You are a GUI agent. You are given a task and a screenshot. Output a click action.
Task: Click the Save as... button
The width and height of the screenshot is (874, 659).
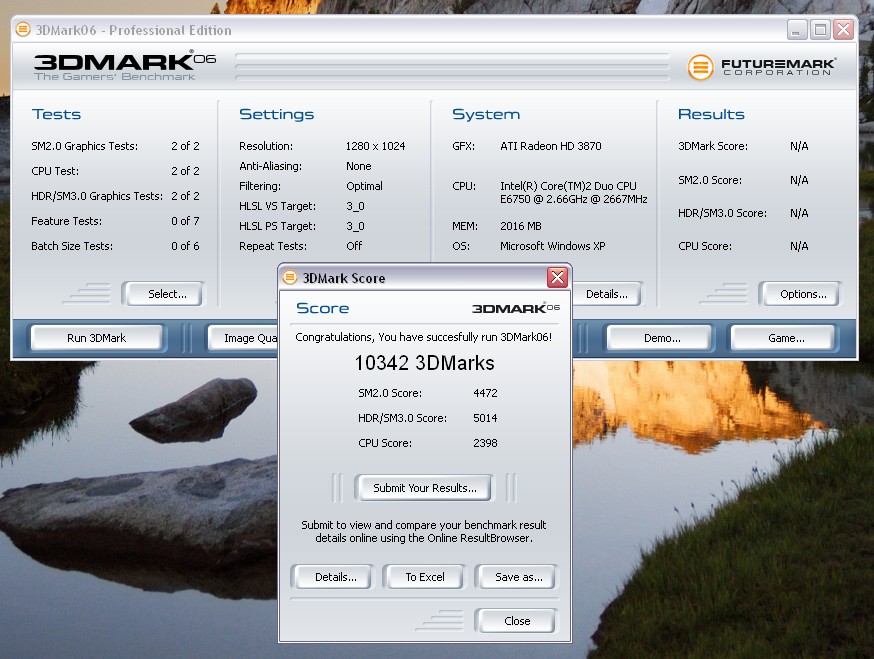pos(516,577)
